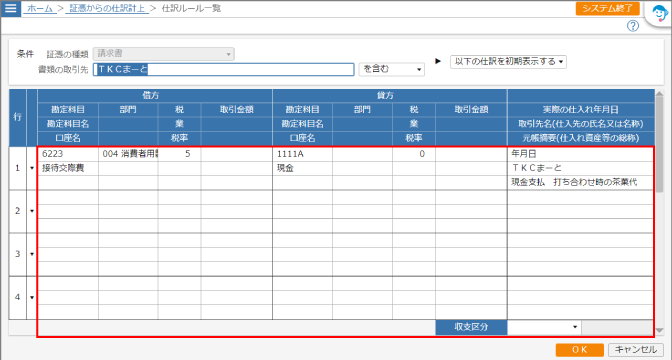Click 借方 column group header

click(x=155, y=96)
